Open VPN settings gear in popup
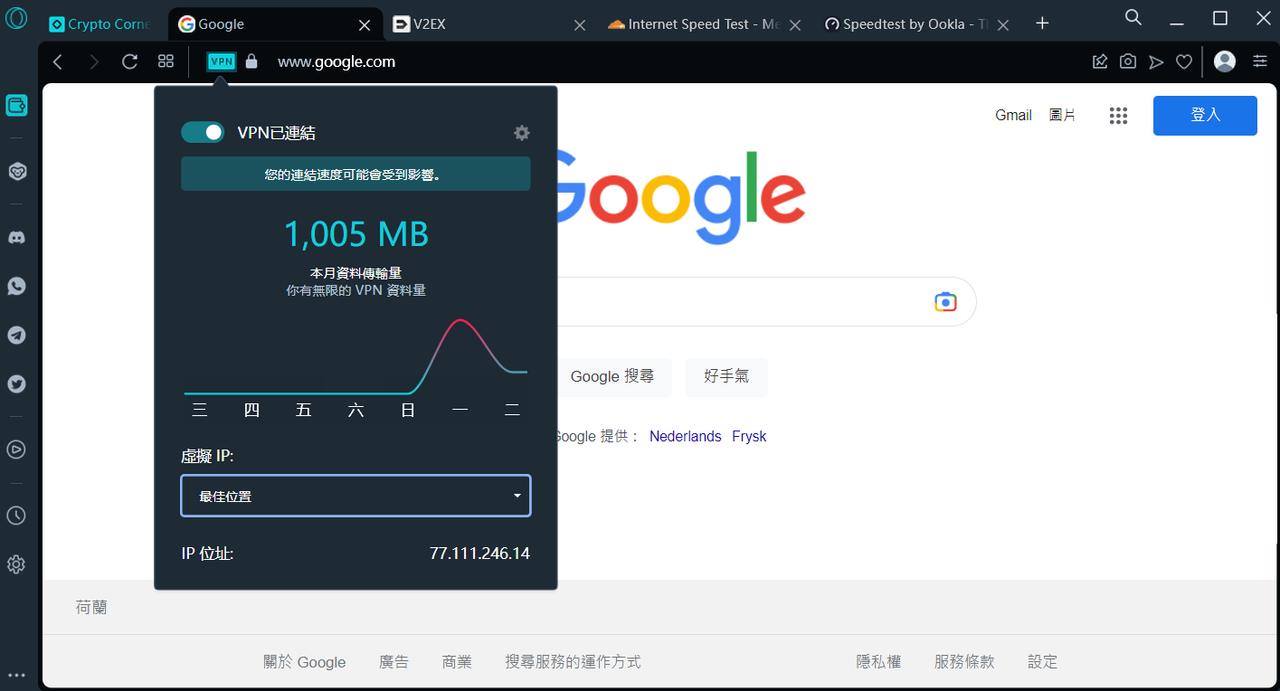The image size is (1280, 691). point(522,133)
